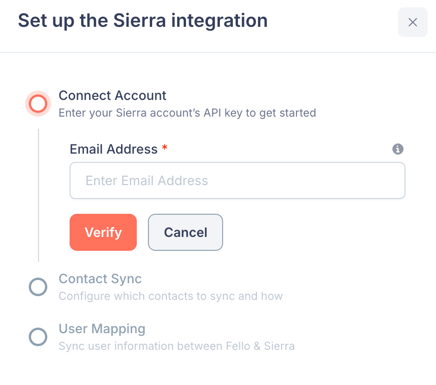Click the Email Address field label
This screenshot has width=436, height=385.
point(113,149)
